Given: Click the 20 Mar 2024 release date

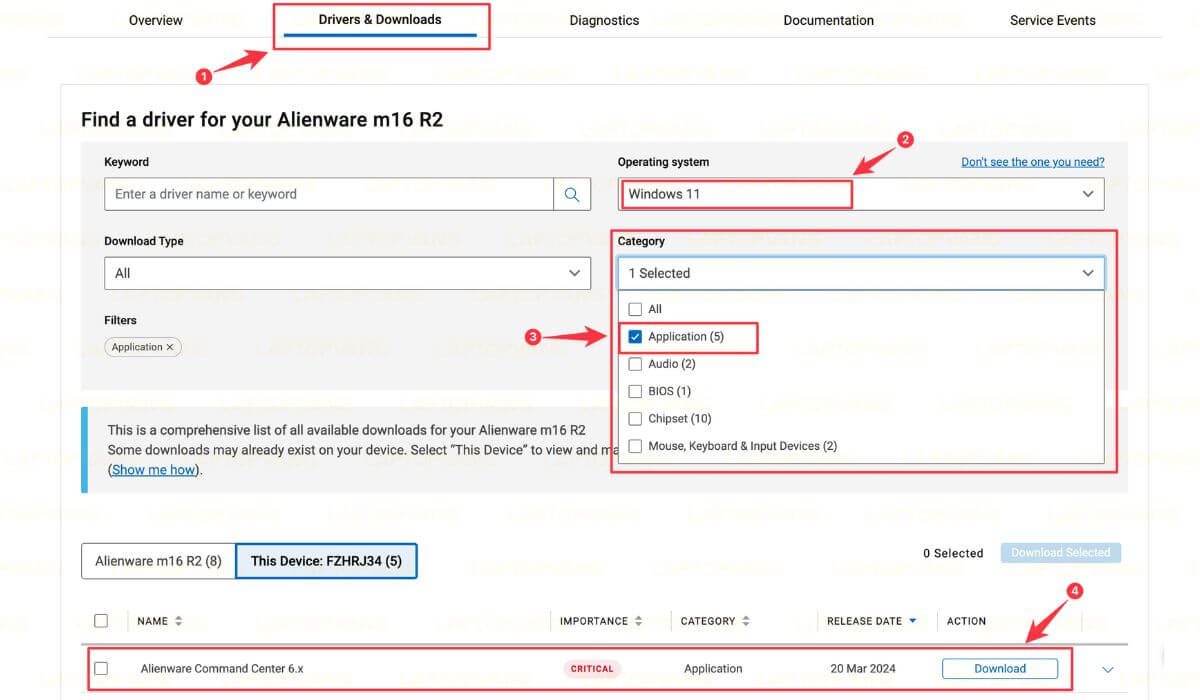Looking at the screenshot, I should coord(861,669).
